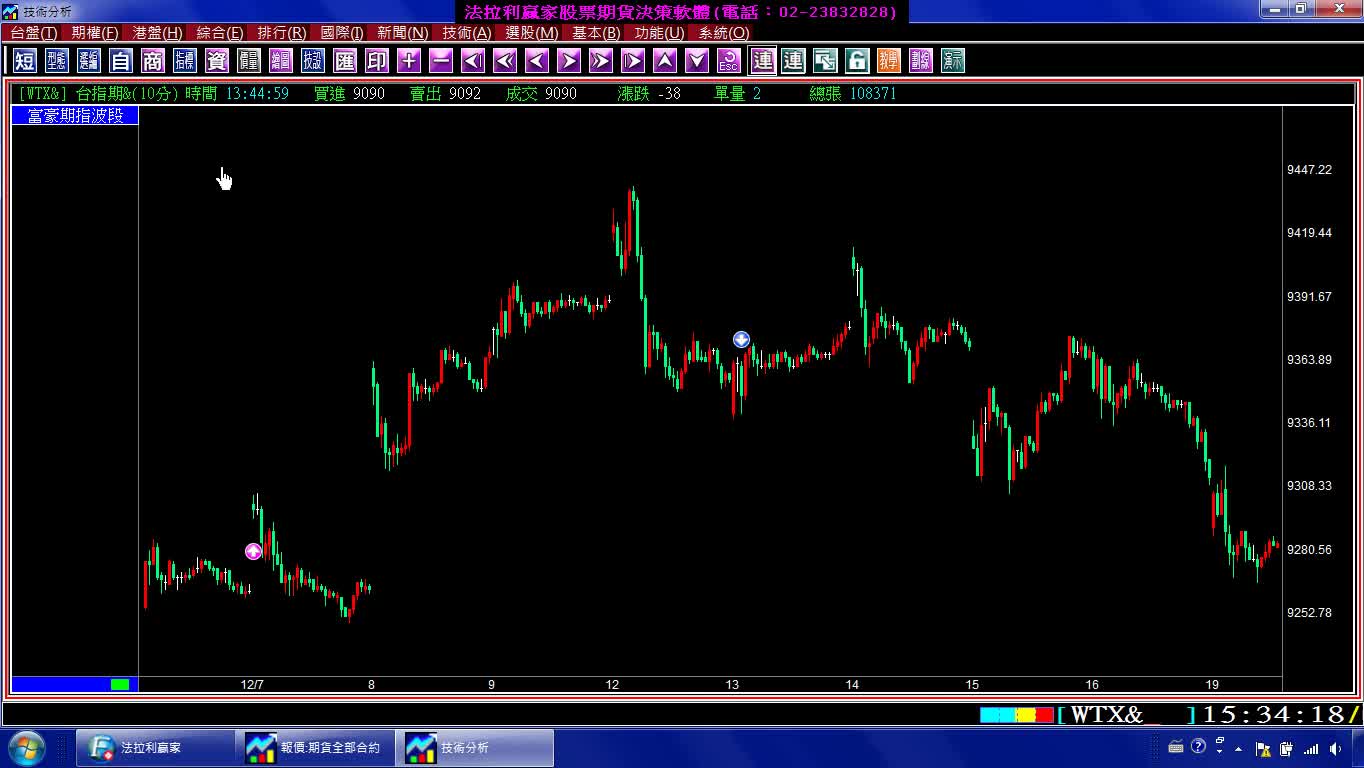Open the 指標 indicator icon
This screenshot has height=768, width=1364.
pyautogui.click(x=185, y=61)
